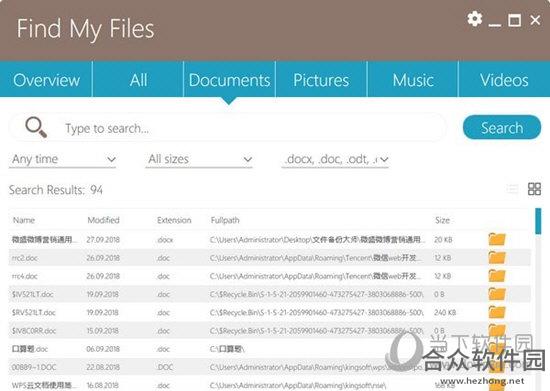Click the 20 KB size value
The image size is (550, 391).
click(443, 240)
